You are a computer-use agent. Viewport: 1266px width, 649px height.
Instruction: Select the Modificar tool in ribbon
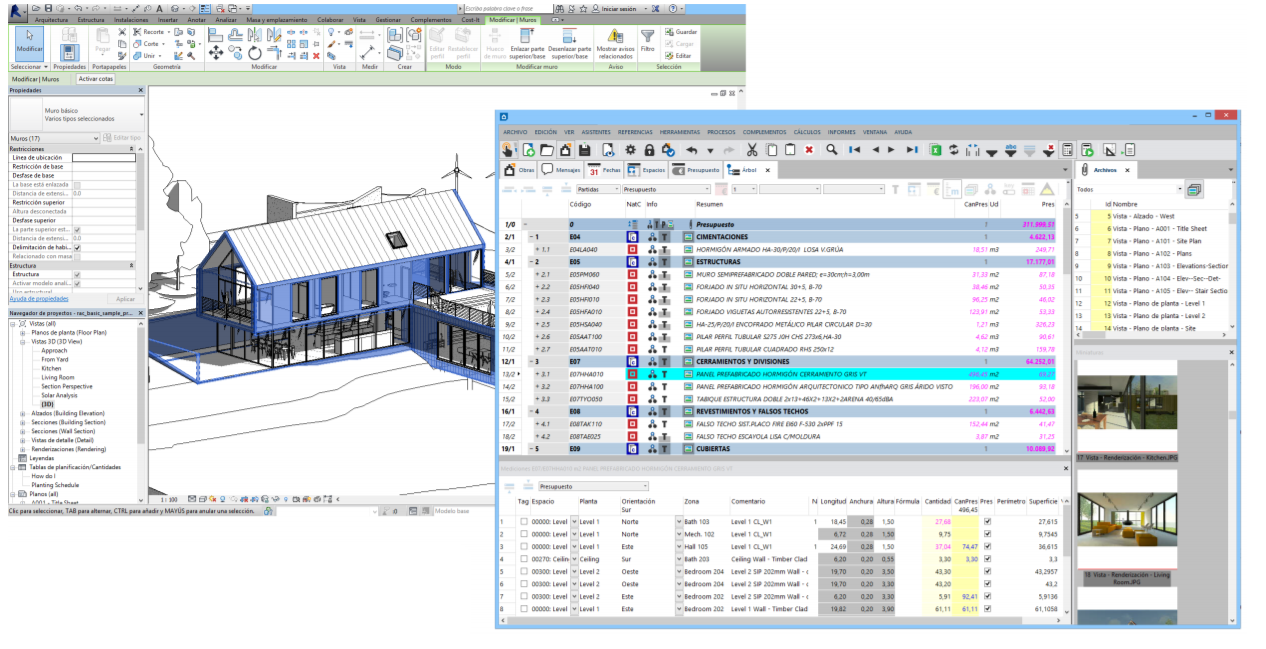[x=29, y=42]
